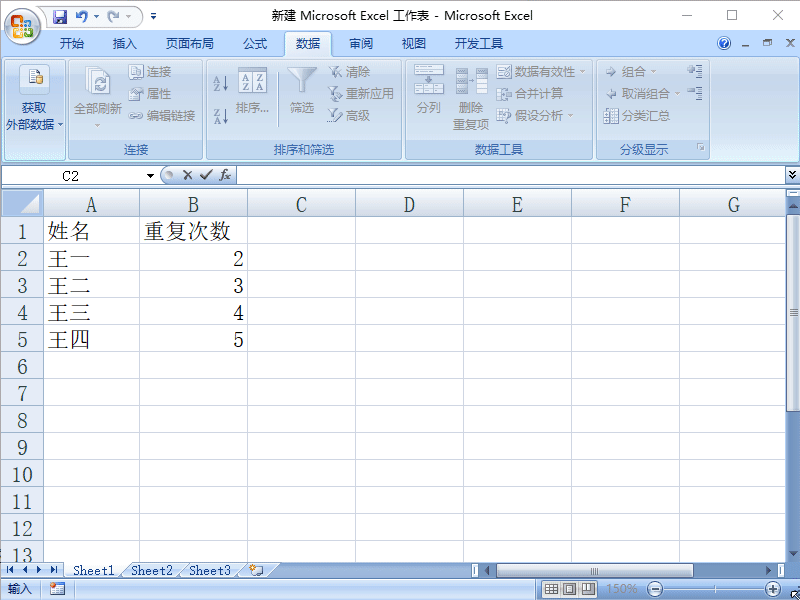Switch to the Formulas (公式) ribbon tab

click(254, 44)
